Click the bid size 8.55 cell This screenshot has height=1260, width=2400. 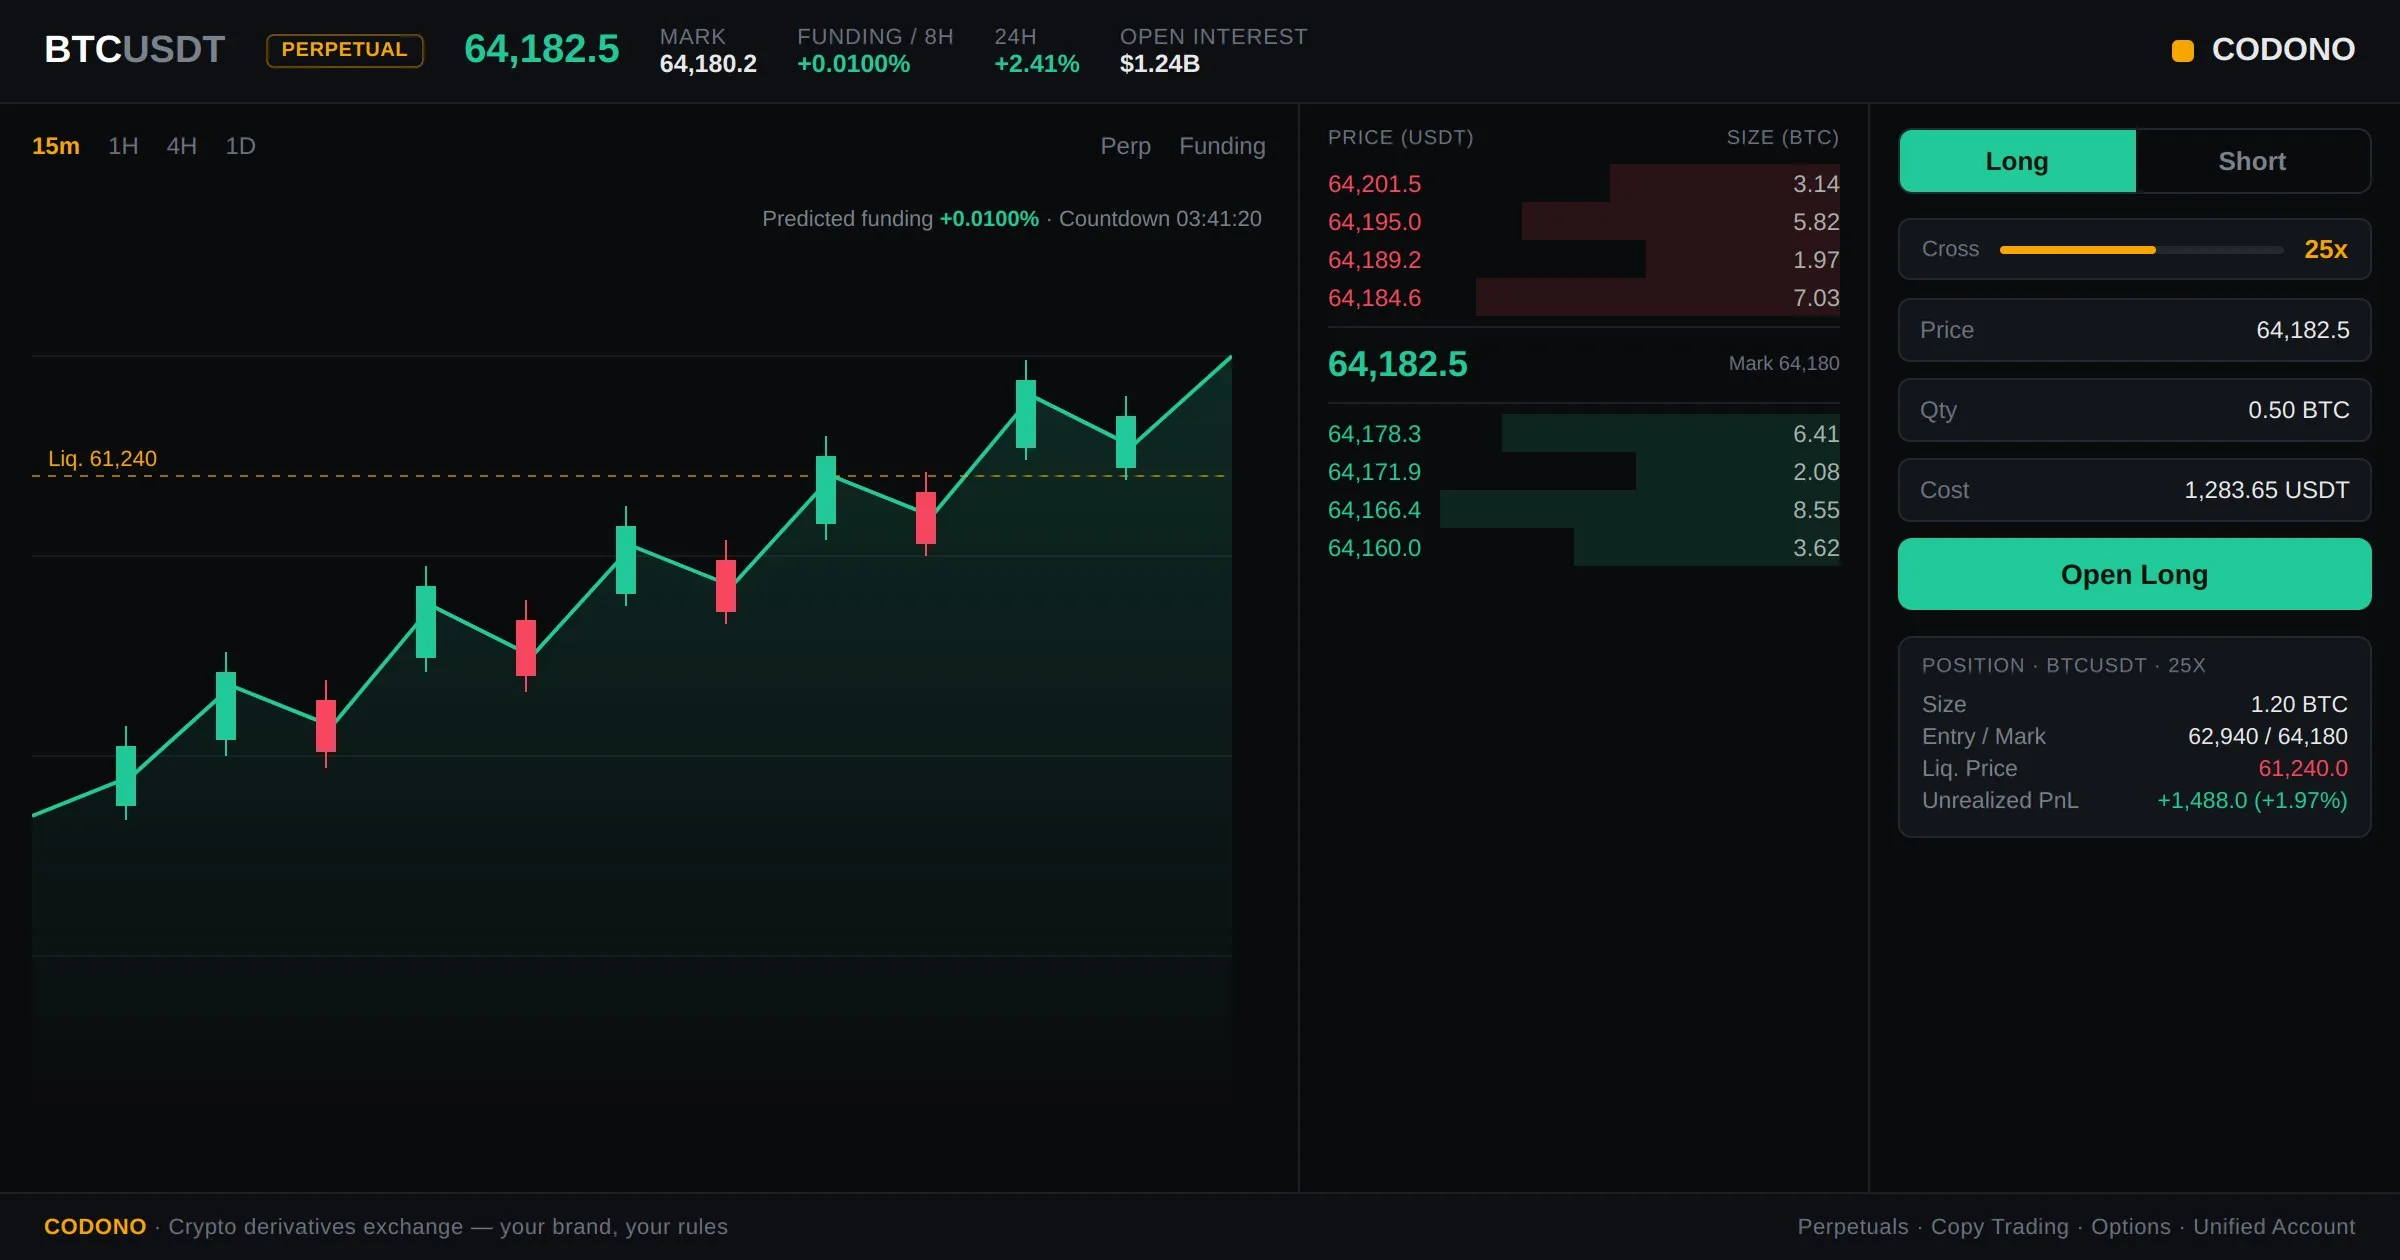click(1816, 510)
